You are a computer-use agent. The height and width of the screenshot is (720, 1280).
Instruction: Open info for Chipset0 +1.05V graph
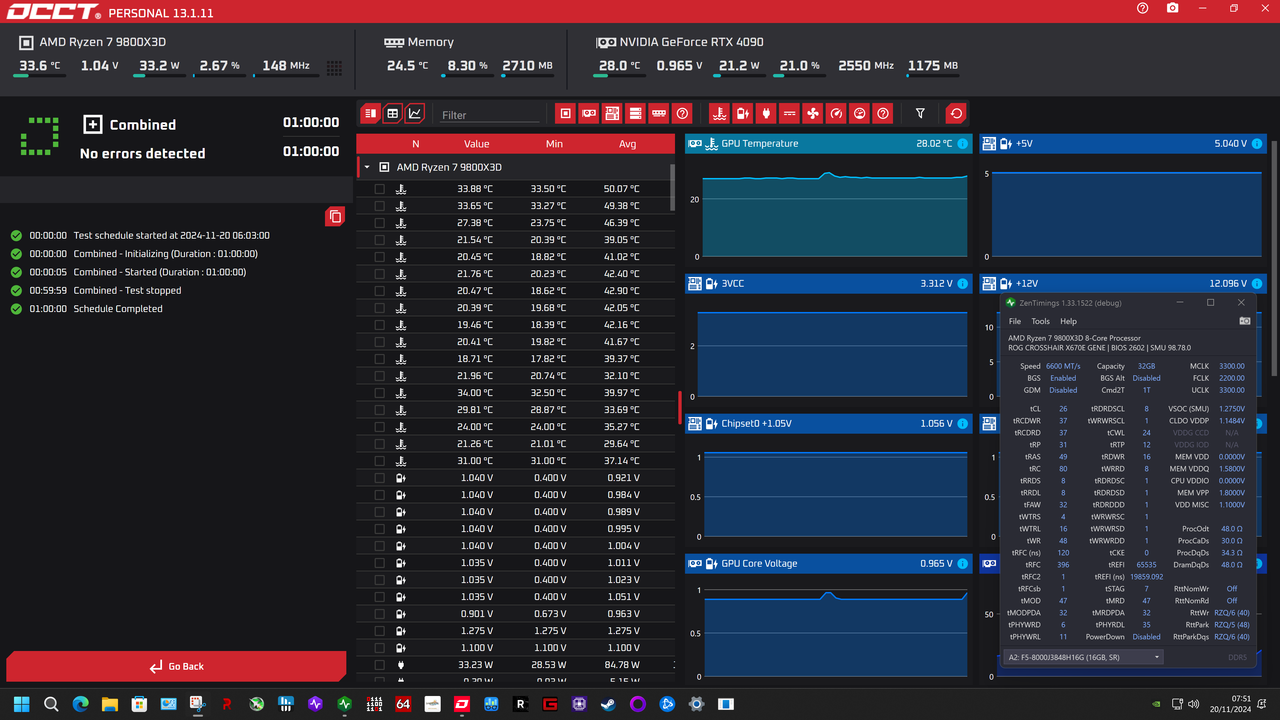coord(962,424)
